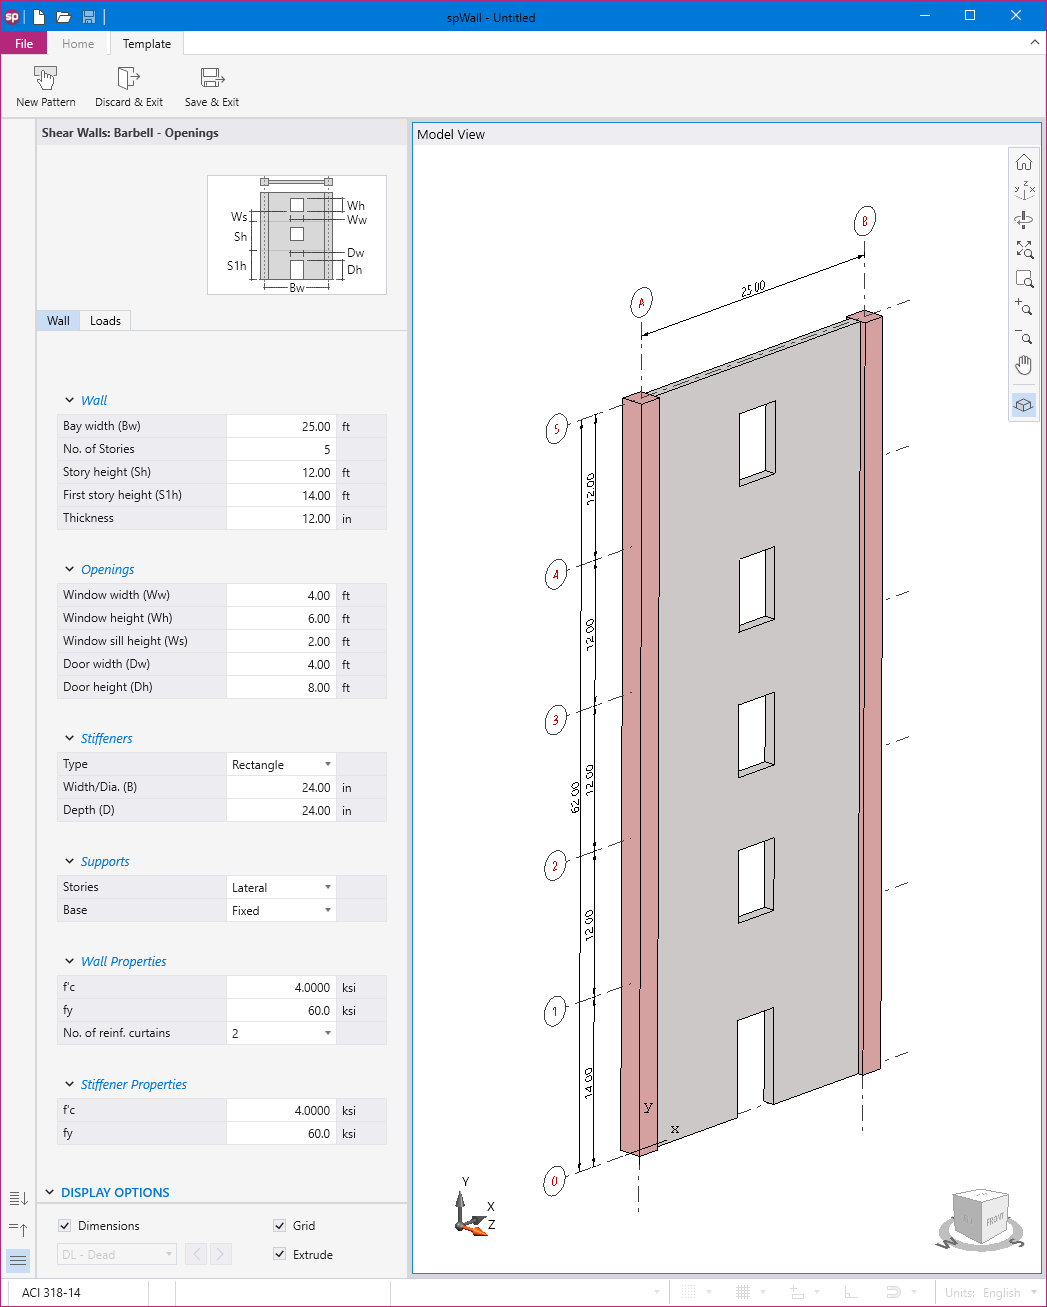Edit the Window height (Wh) field
The width and height of the screenshot is (1047, 1307).
pyautogui.click(x=281, y=619)
